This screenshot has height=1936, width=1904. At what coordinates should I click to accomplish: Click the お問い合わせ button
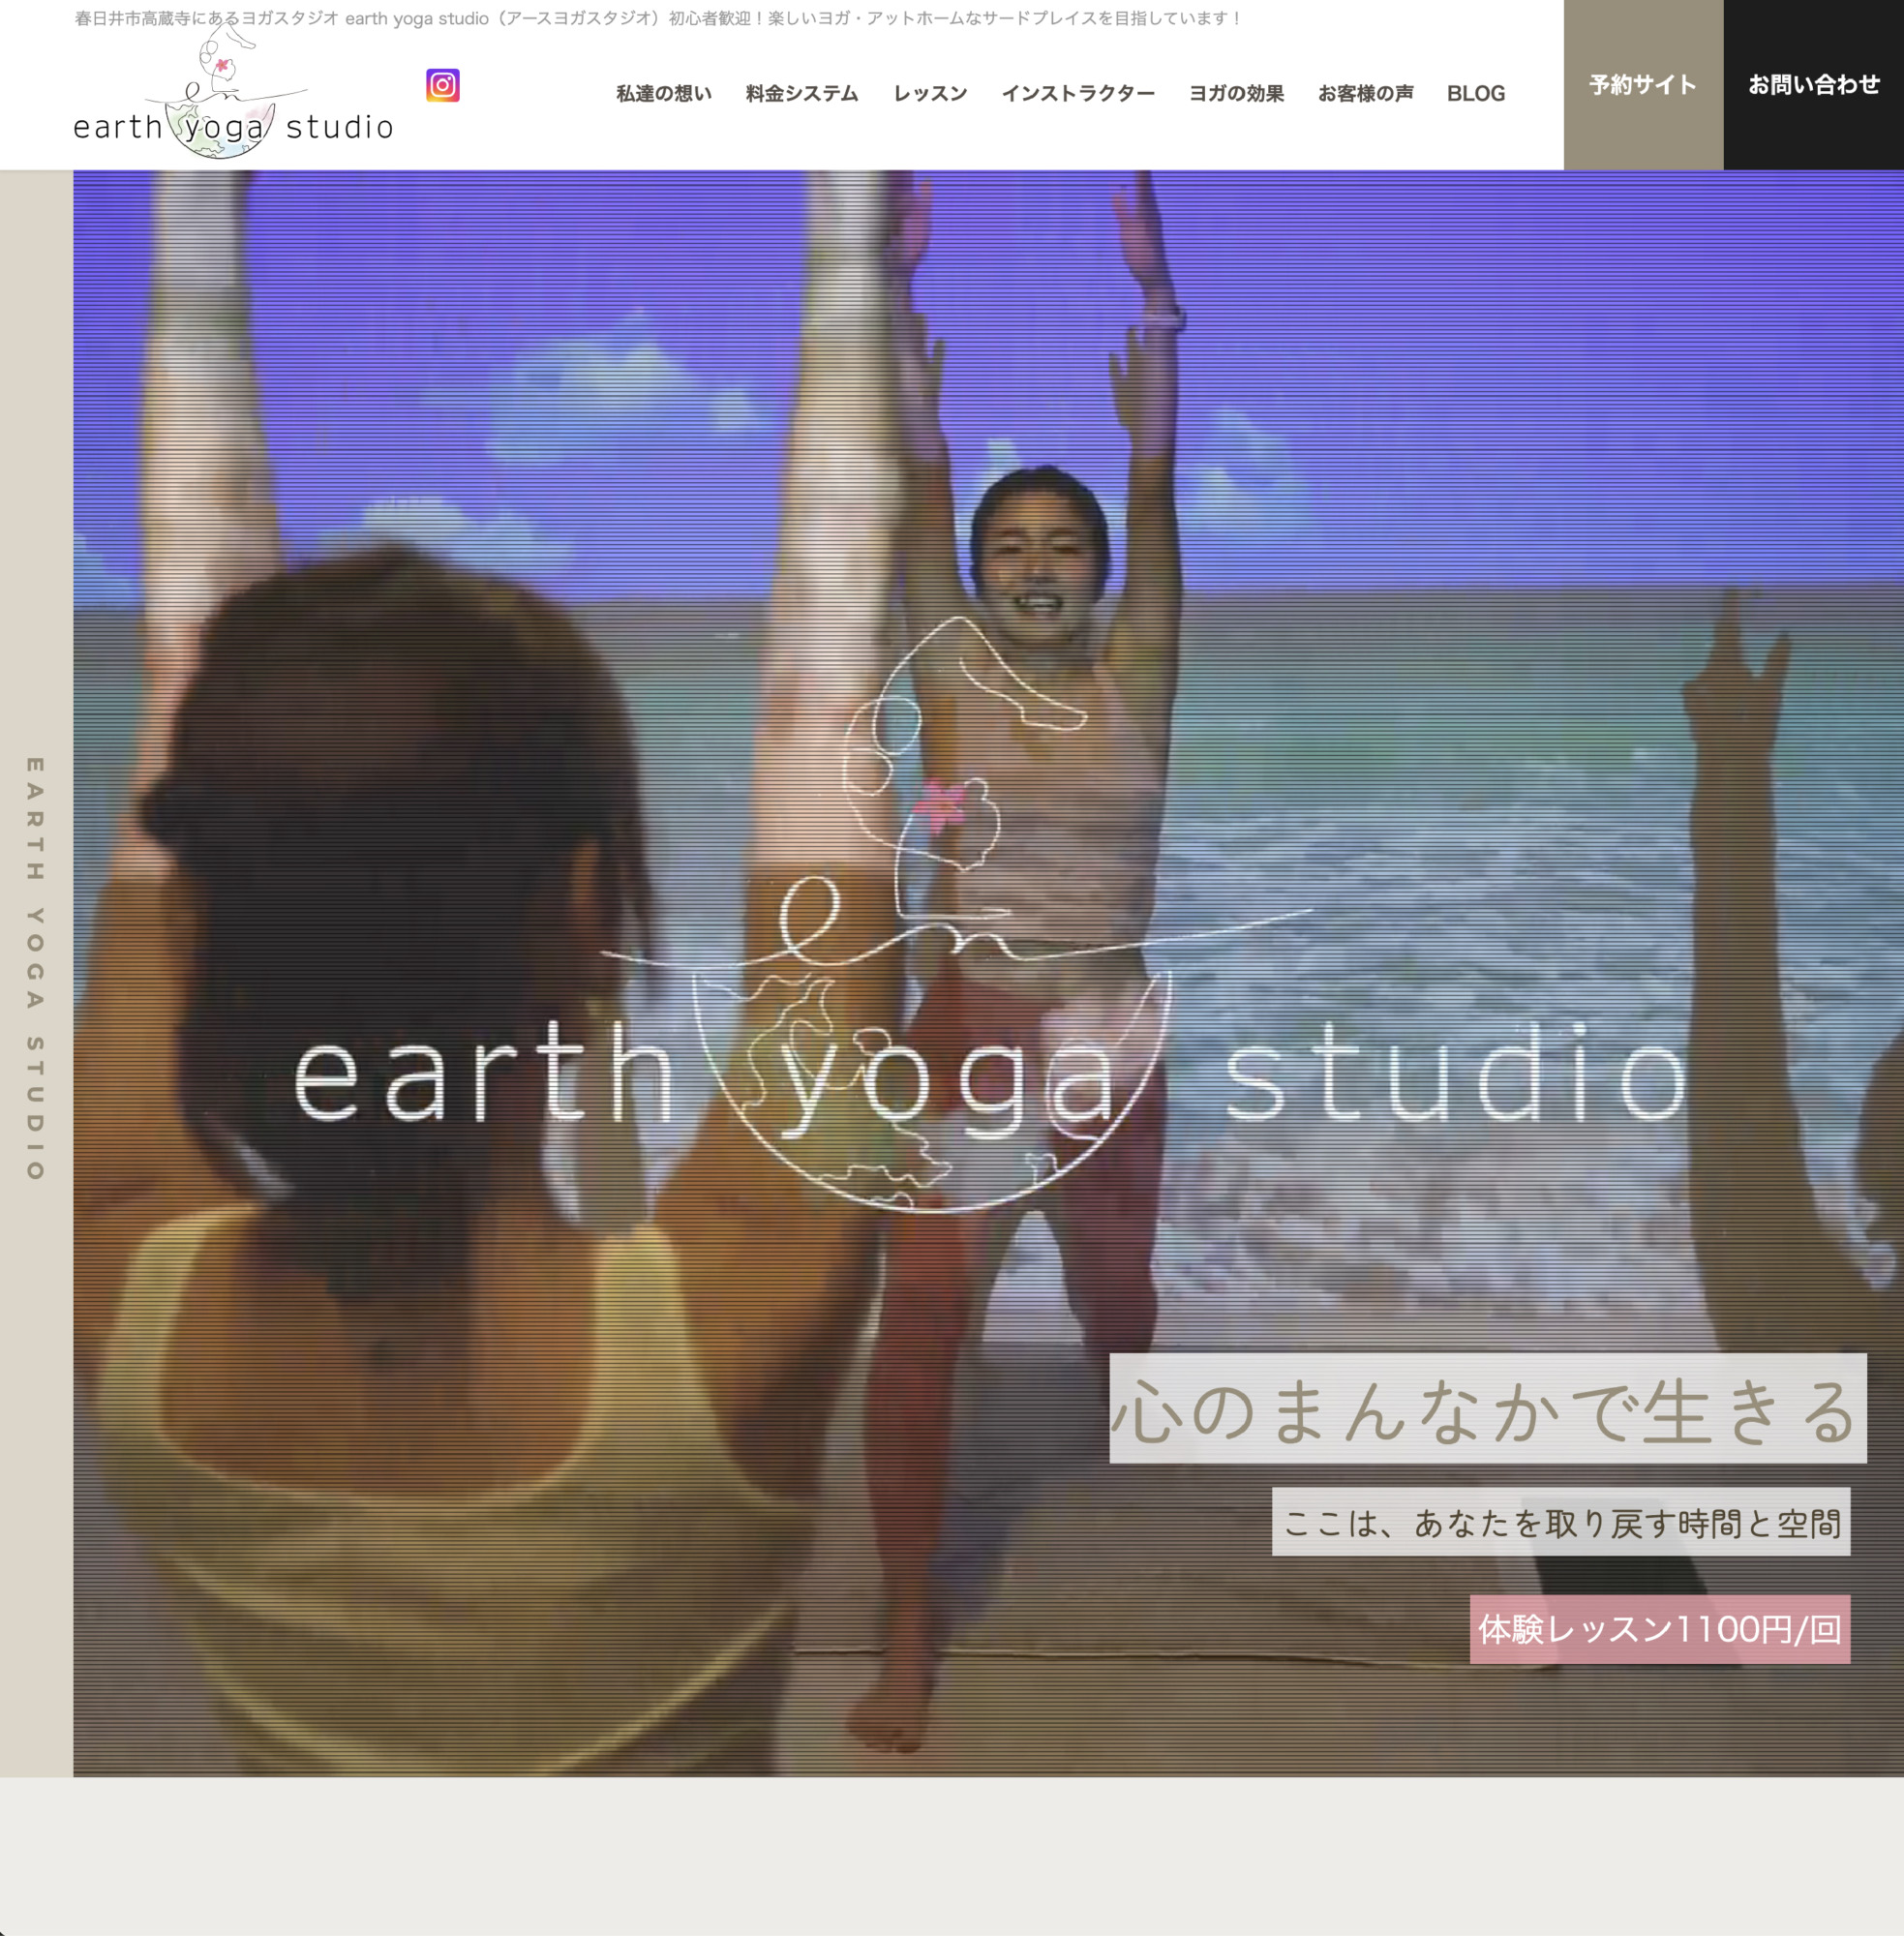click(1813, 85)
